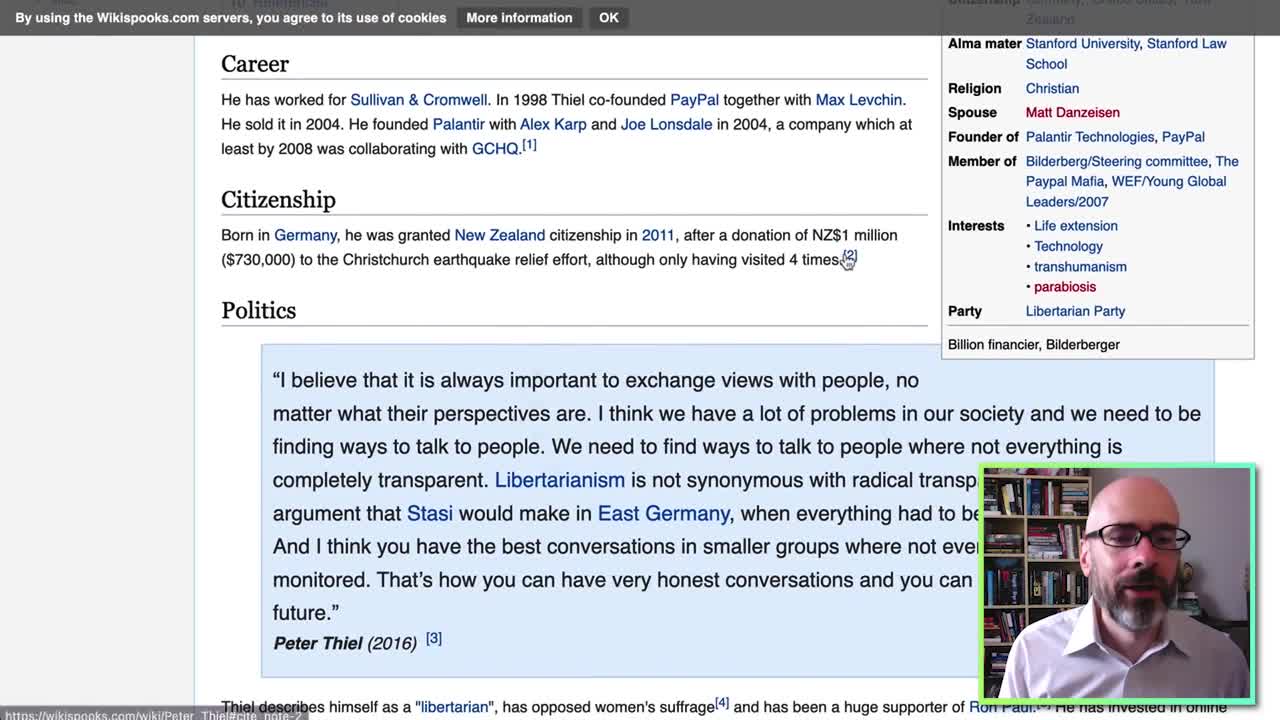Open the Christian religion link
The image size is (1280, 720).
click(1052, 88)
